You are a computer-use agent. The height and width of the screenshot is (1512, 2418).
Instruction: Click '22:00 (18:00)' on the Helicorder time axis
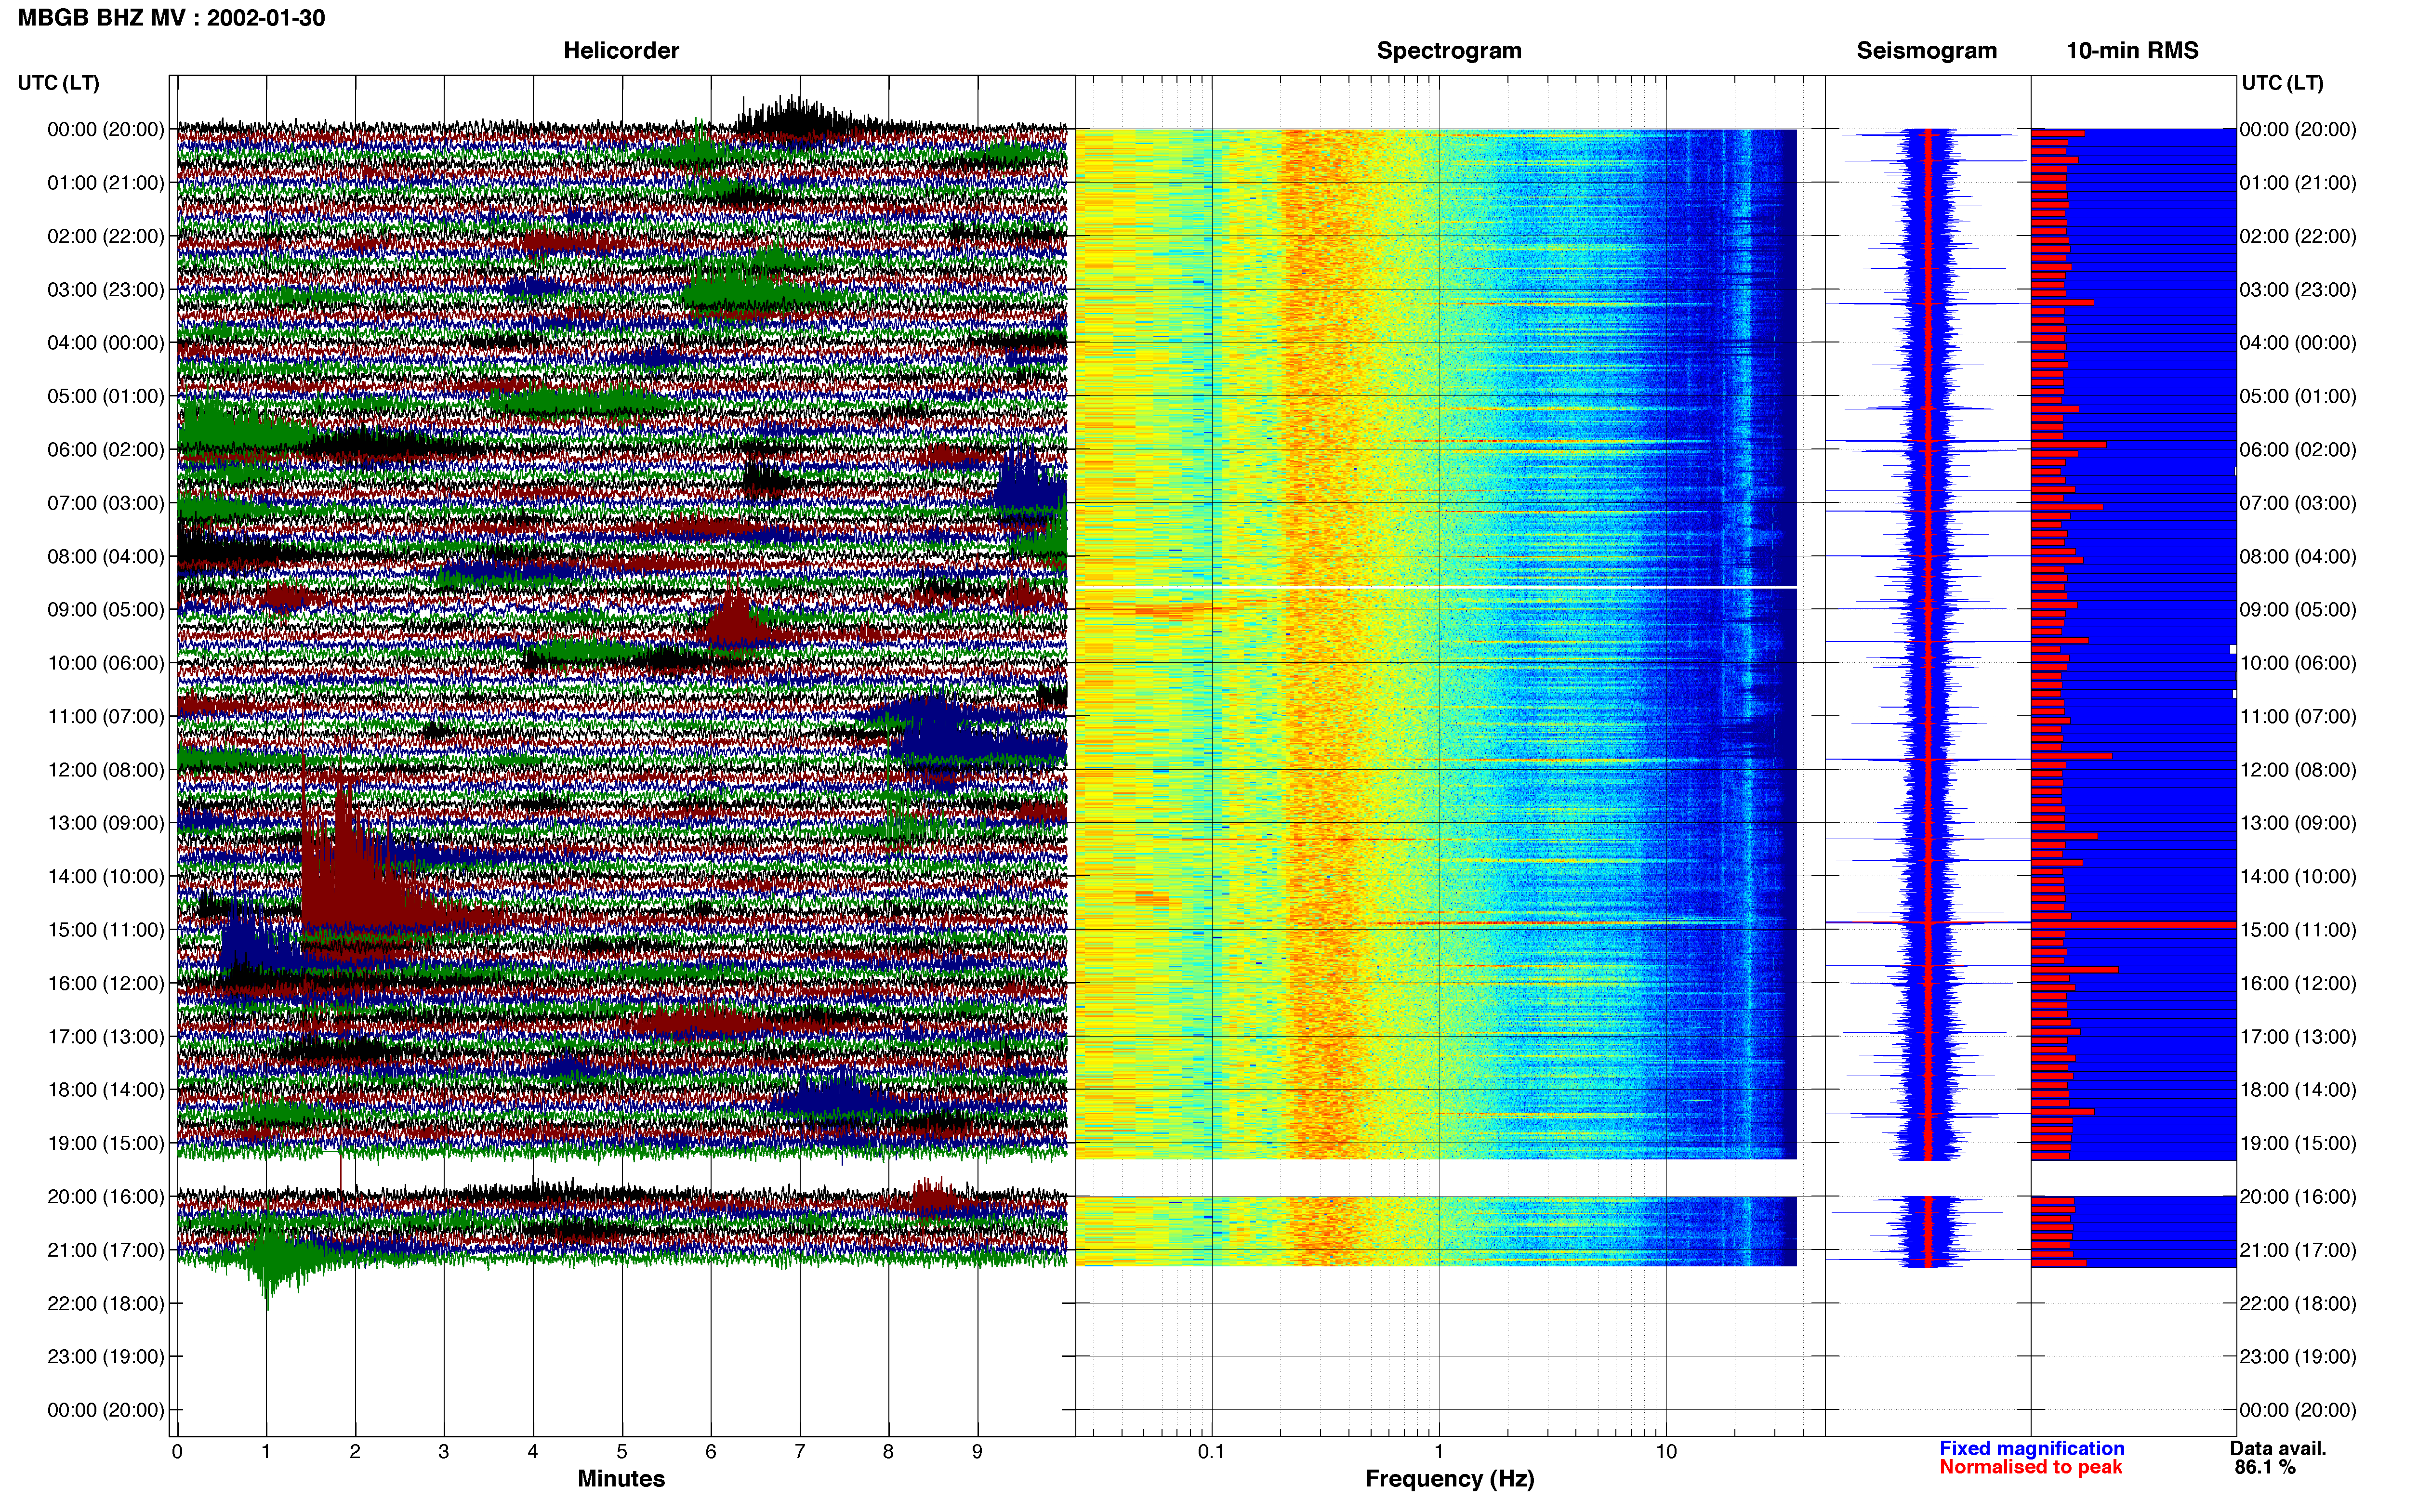[x=106, y=1304]
